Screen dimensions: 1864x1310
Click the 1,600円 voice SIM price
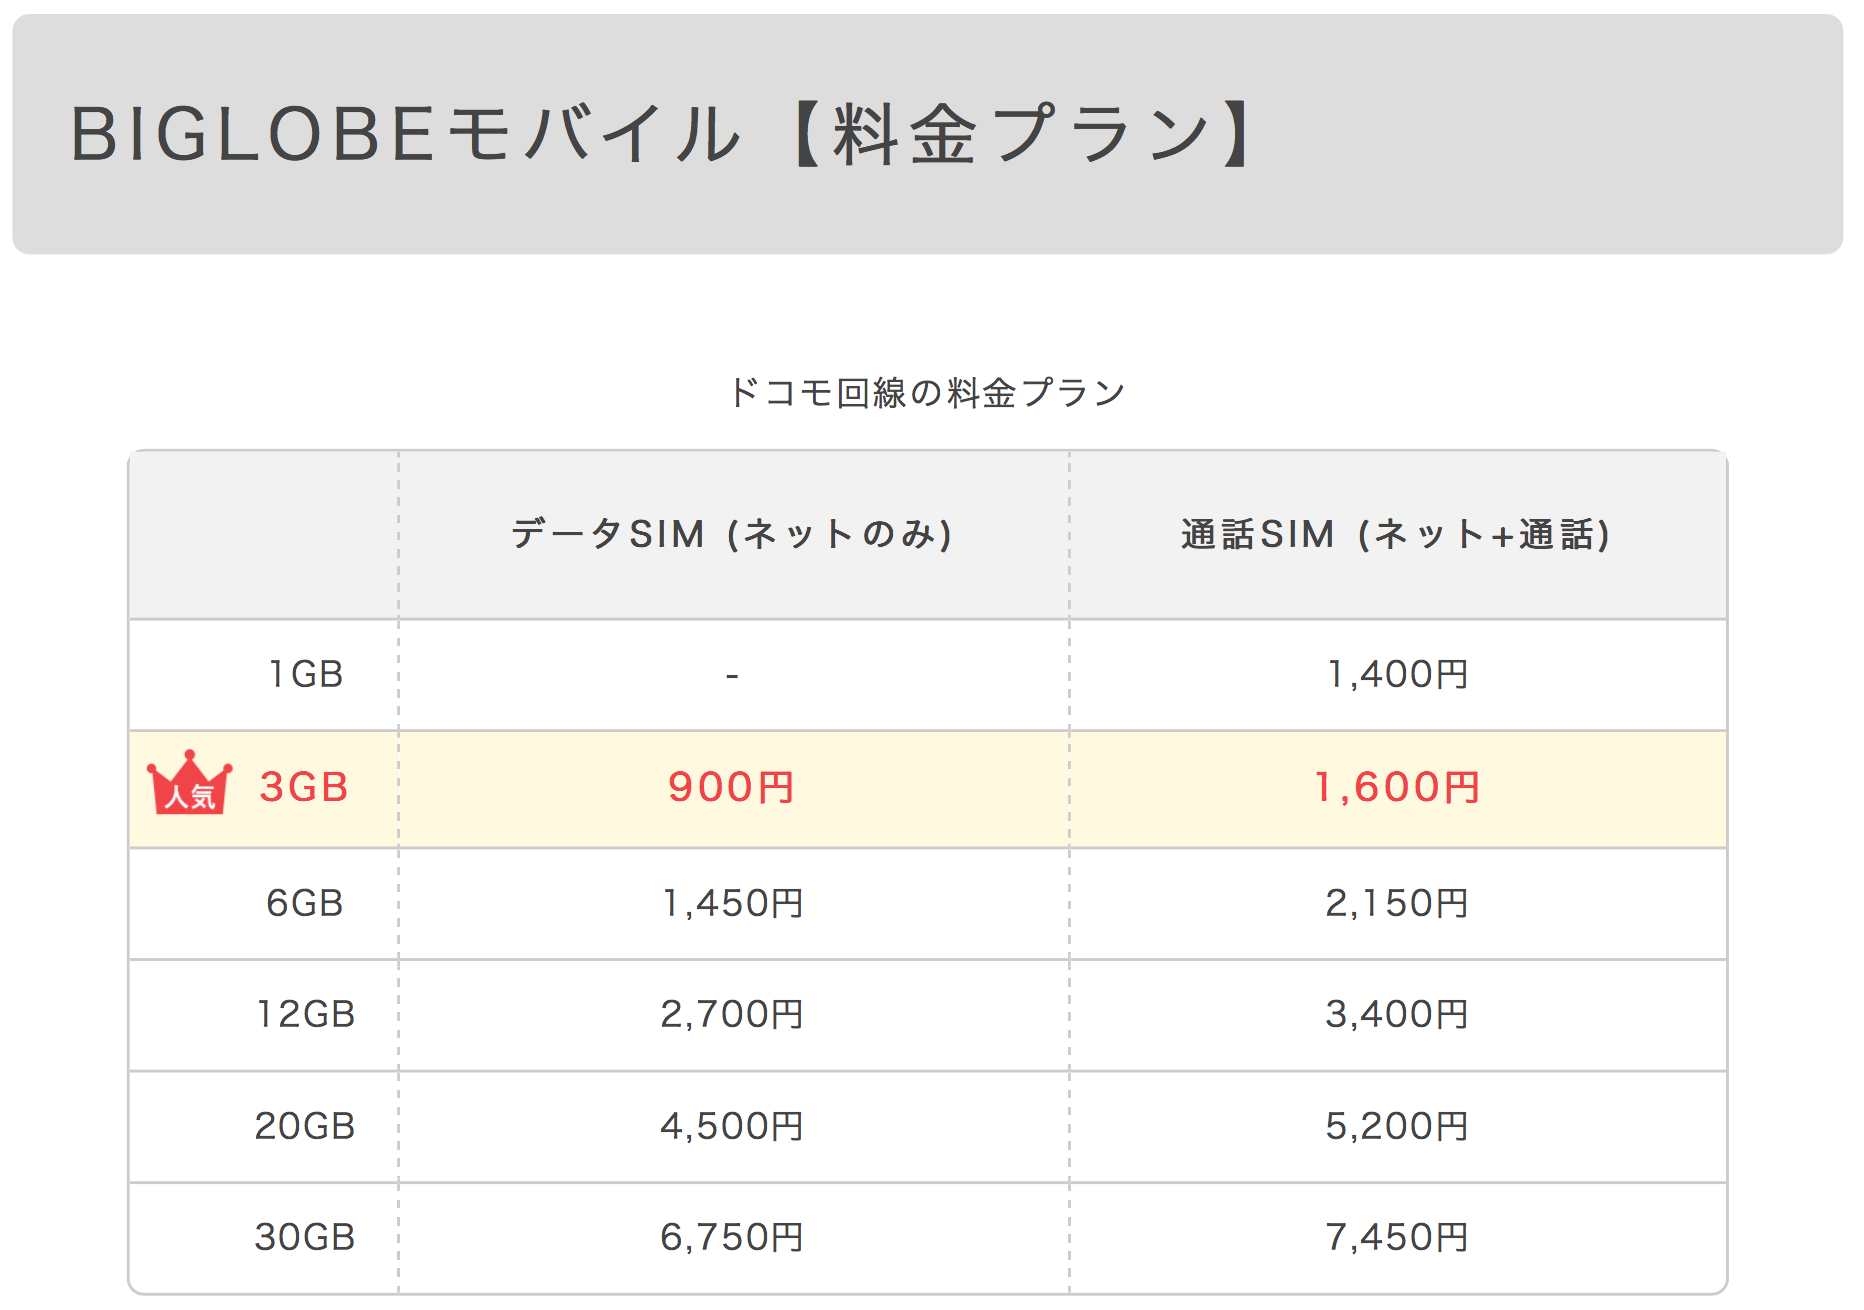click(x=1397, y=788)
